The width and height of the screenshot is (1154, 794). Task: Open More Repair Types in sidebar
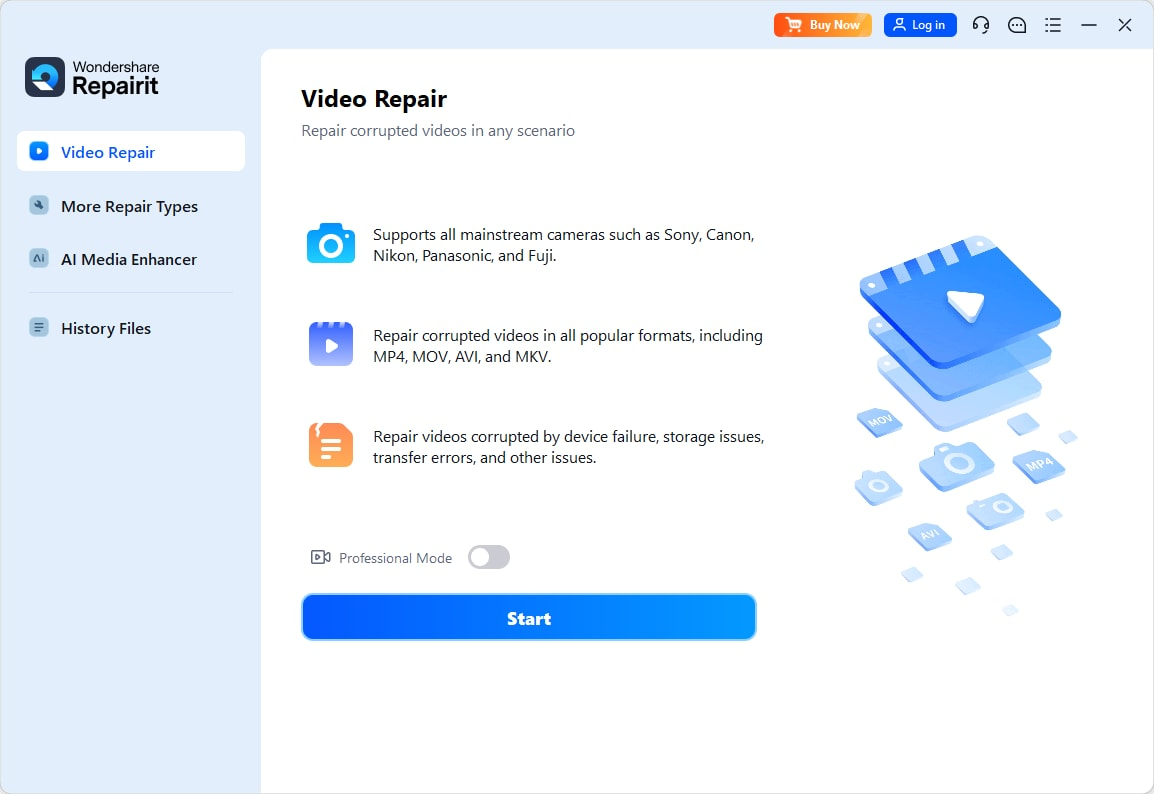(x=129, y=206)
